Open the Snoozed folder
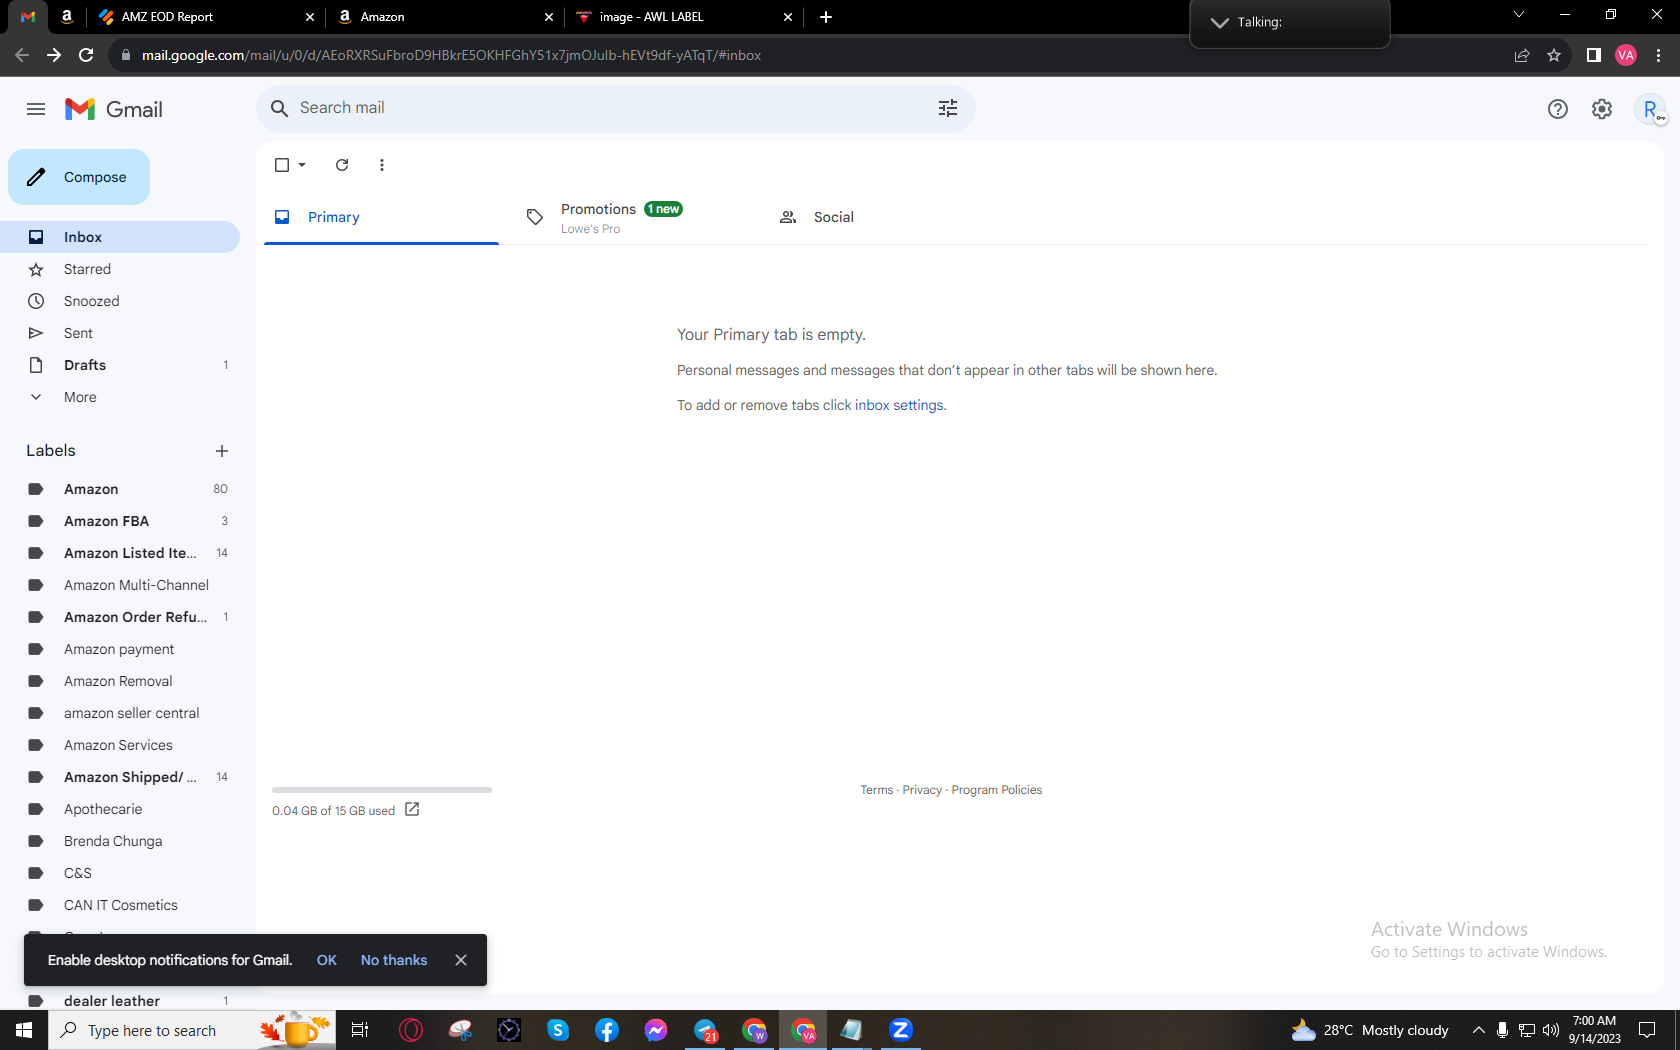The height and width of the screenshot is (1050, 1680). [x=120, y=301]
